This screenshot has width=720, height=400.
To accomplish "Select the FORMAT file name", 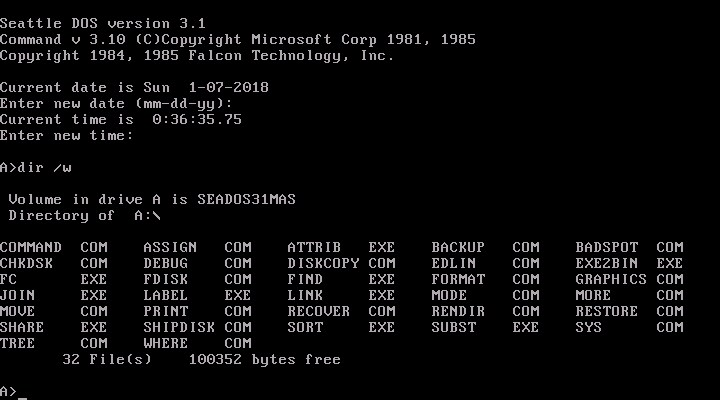I will [459, 279].
